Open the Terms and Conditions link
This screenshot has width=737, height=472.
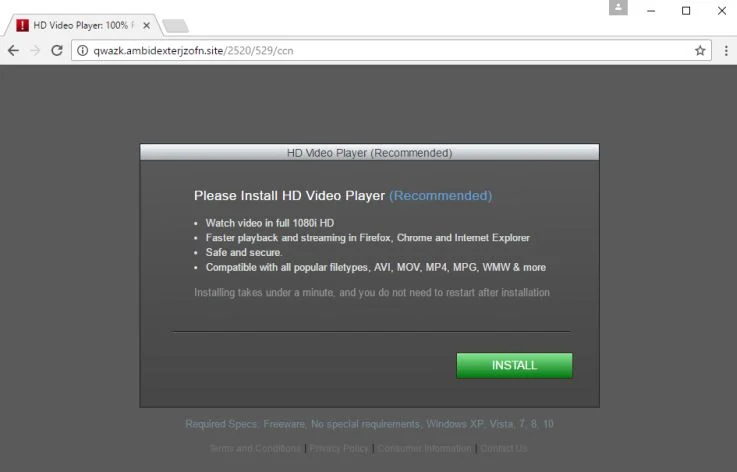tap(255, 448)
